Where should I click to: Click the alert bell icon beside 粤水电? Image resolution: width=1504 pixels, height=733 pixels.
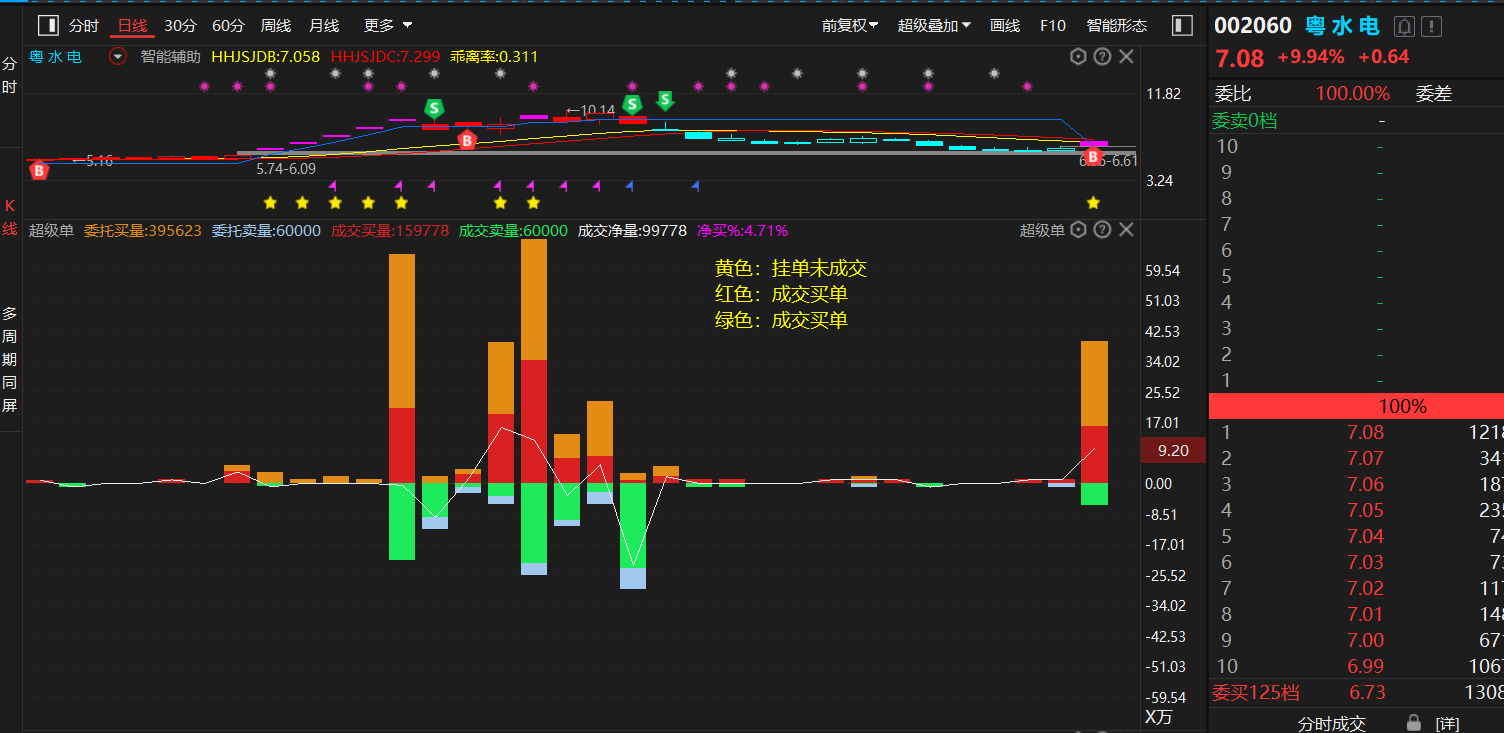point(1405,26)
